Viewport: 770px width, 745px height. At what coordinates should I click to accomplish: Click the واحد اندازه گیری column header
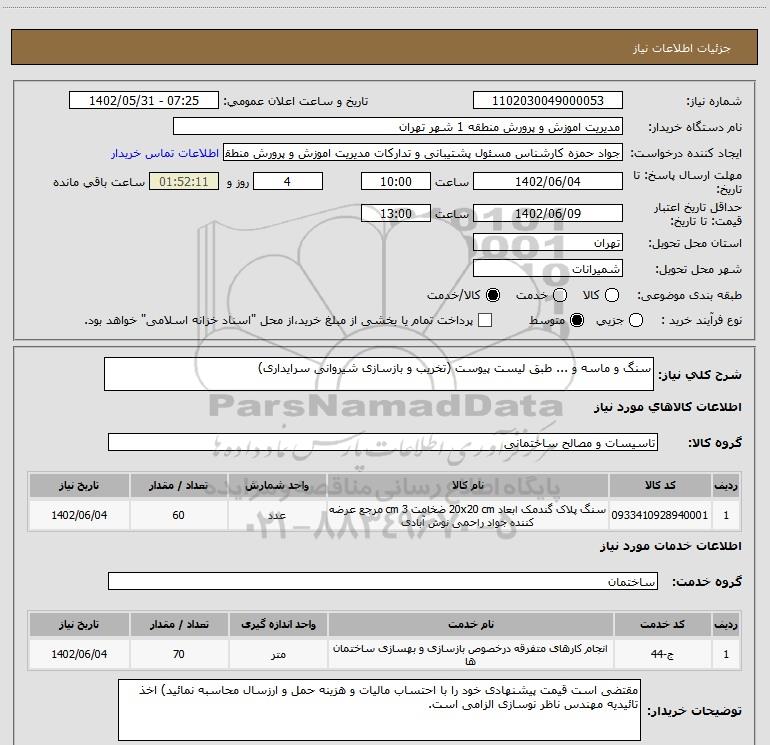point(278,624)
